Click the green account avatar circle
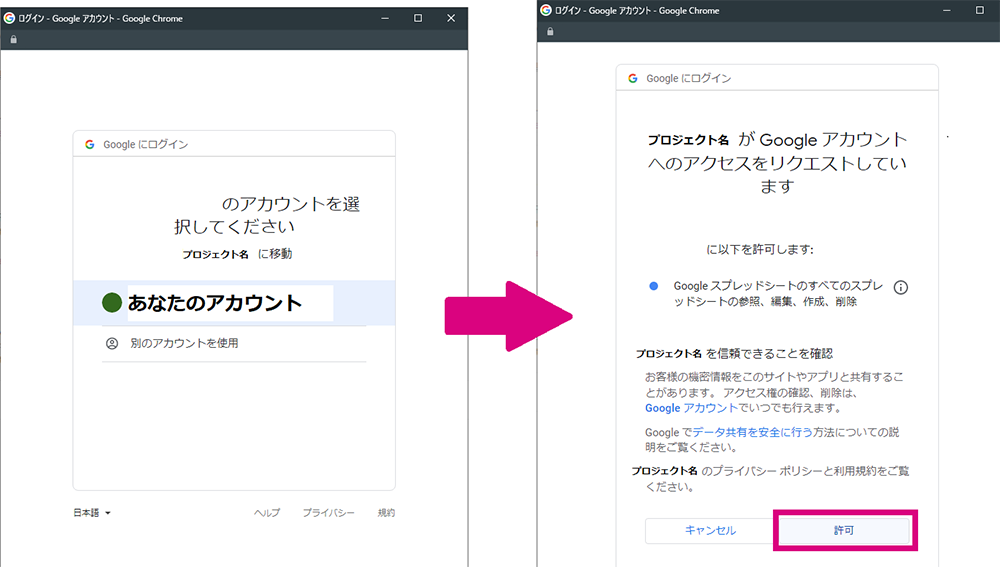The width and height of the screenshot is (1000, 567). (x=112, y=302)
